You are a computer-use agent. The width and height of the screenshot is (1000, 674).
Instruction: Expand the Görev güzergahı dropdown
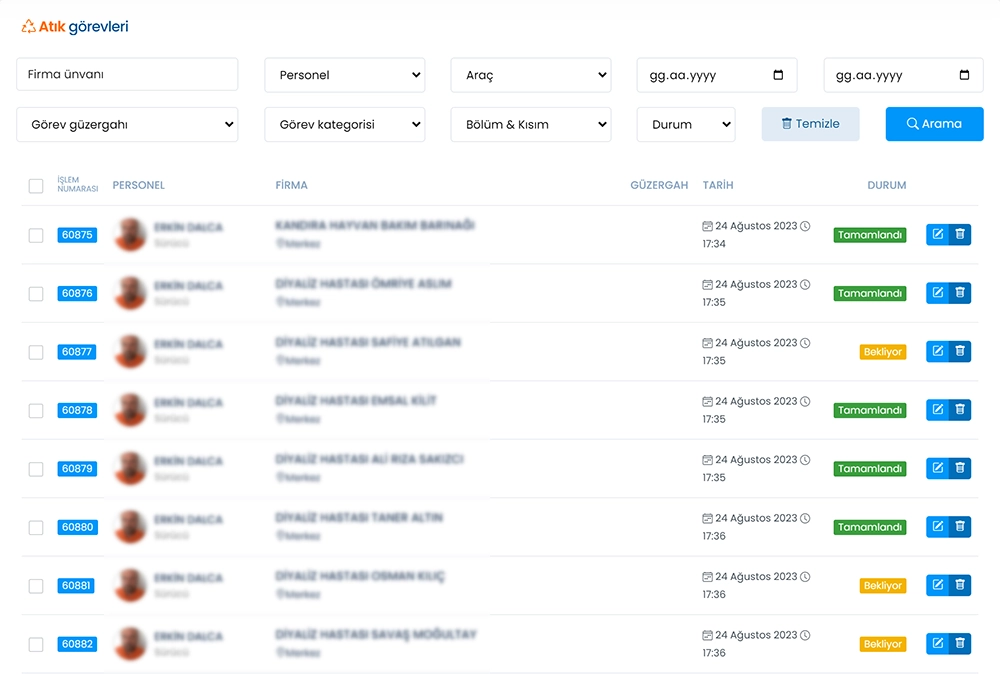[x=127, y=125]
